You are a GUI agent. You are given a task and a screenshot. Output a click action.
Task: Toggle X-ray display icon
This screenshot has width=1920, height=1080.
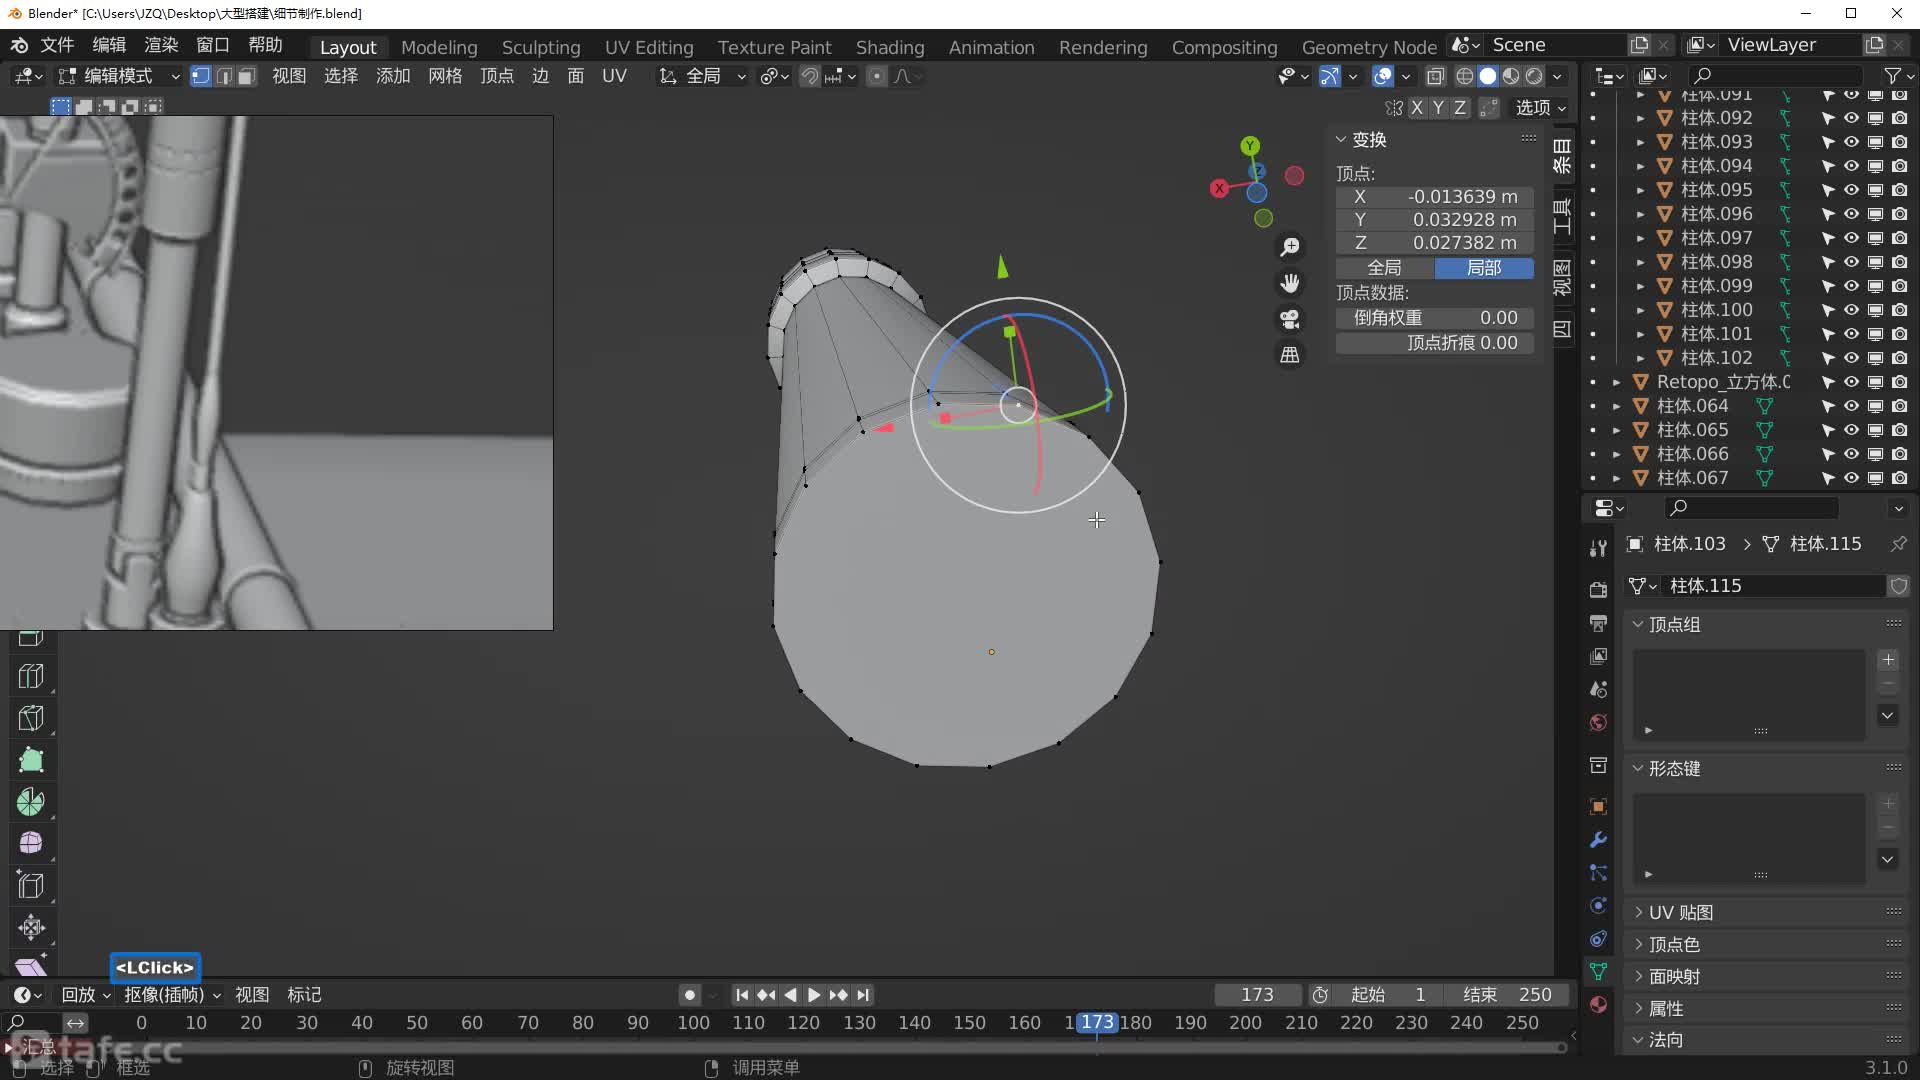tap(1435, 76)
